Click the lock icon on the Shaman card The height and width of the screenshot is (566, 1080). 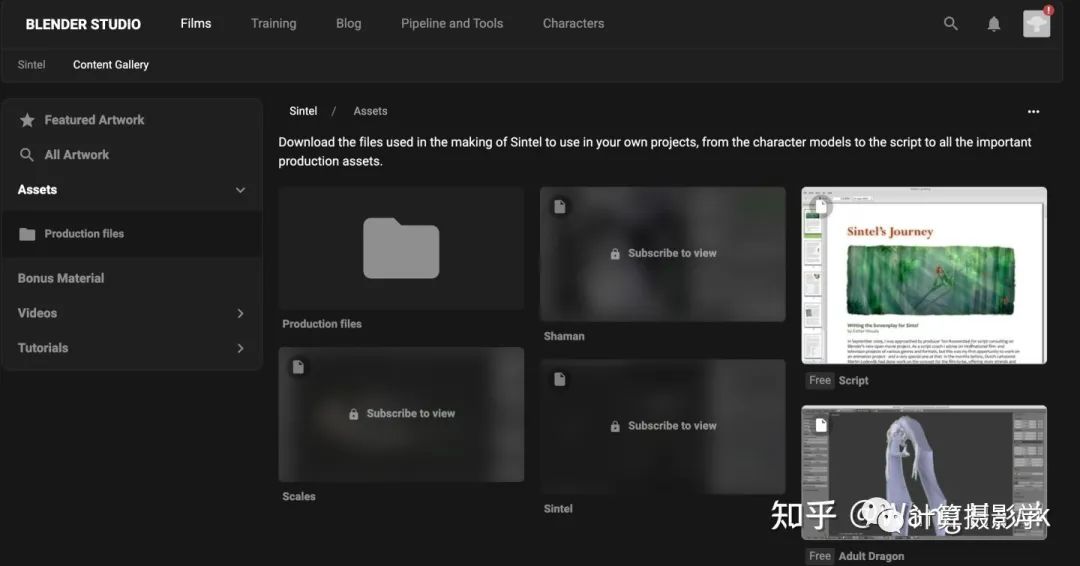click(x=615, y=254)
